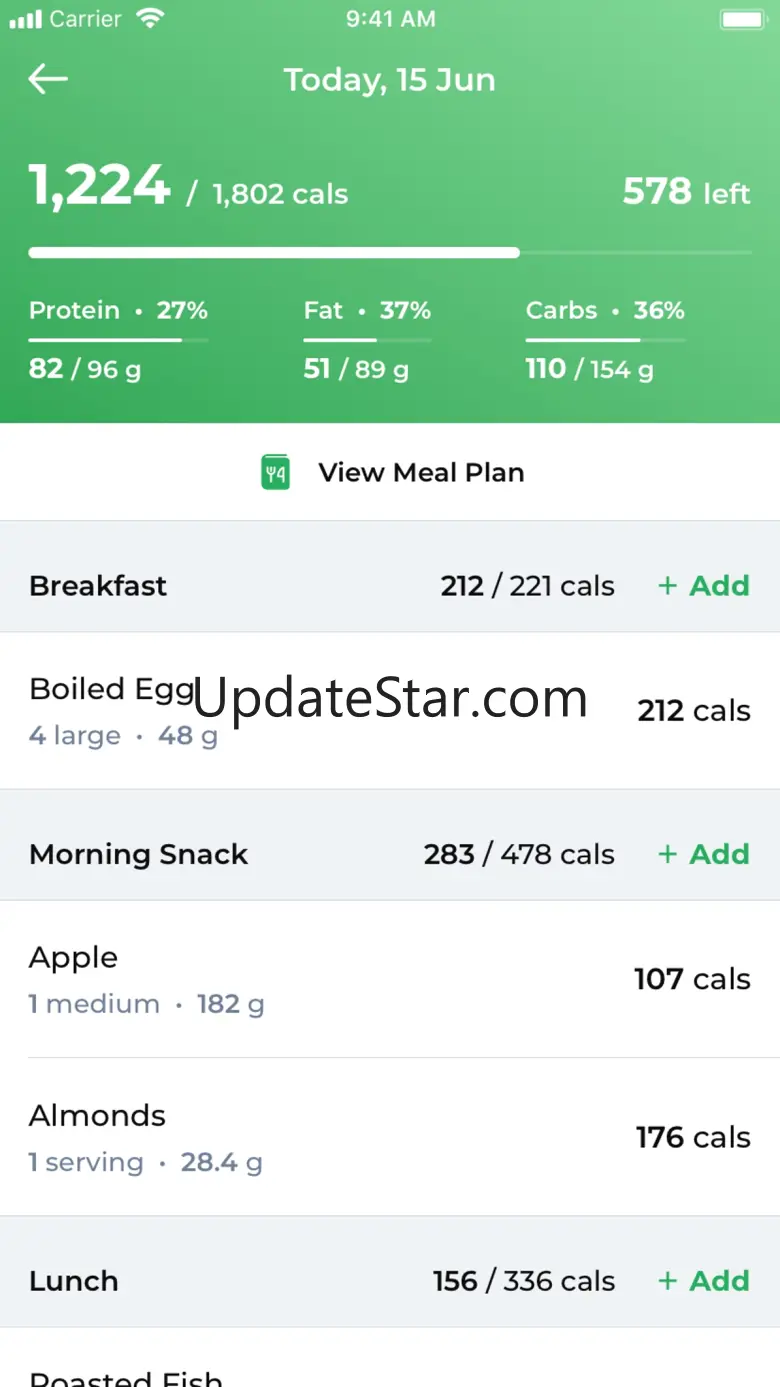Tap the cellular signal bars icon

(25, 19)
